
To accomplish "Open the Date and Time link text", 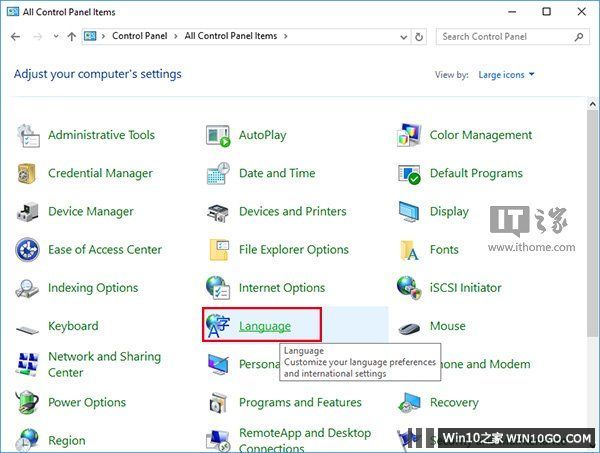I will [277, 173].
